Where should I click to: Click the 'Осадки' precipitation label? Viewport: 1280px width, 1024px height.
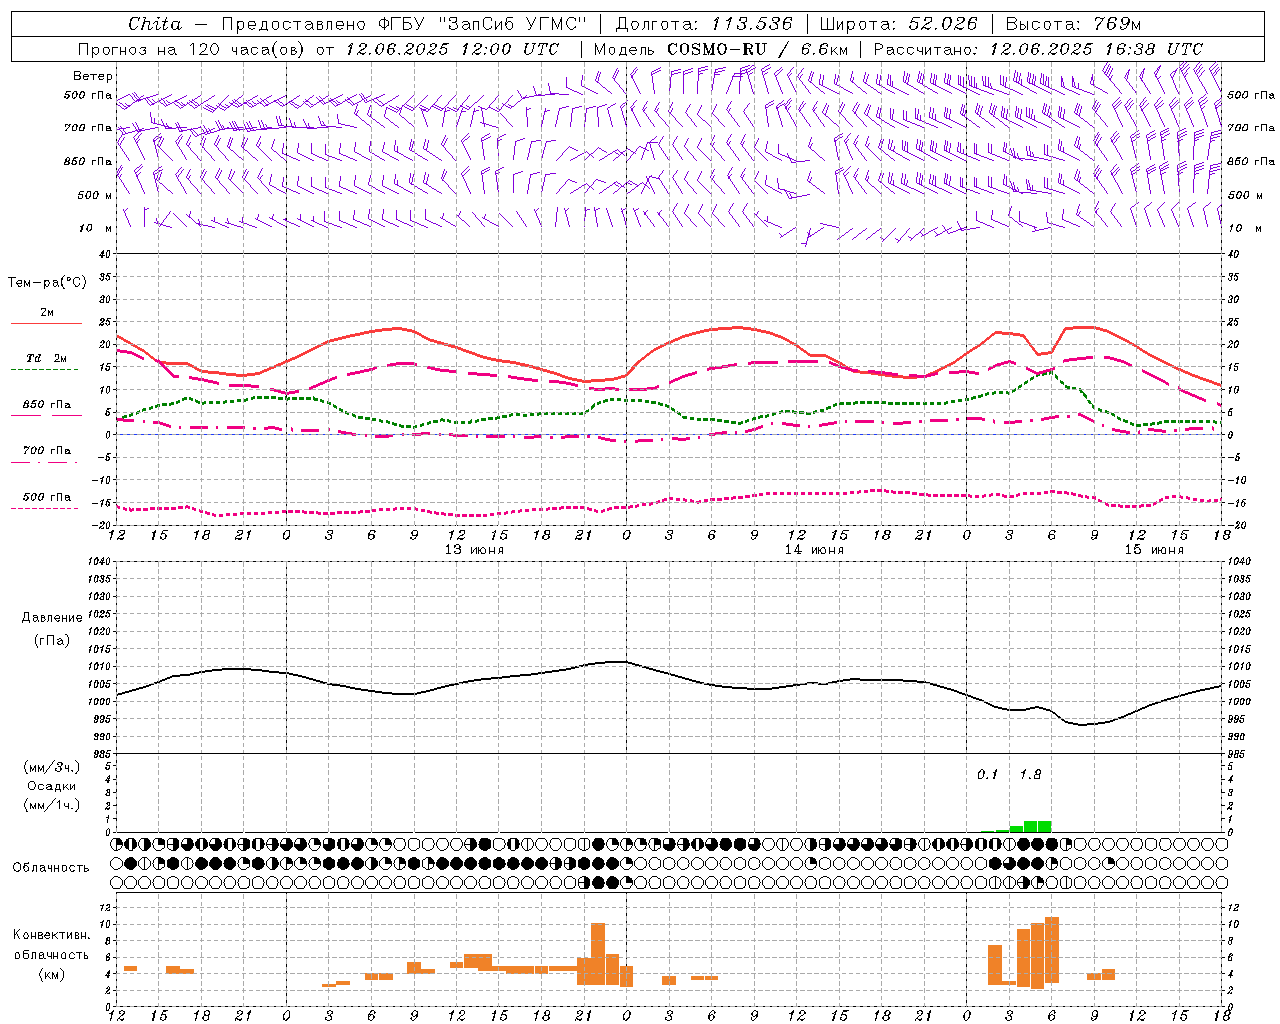click(x=52, y=786)
